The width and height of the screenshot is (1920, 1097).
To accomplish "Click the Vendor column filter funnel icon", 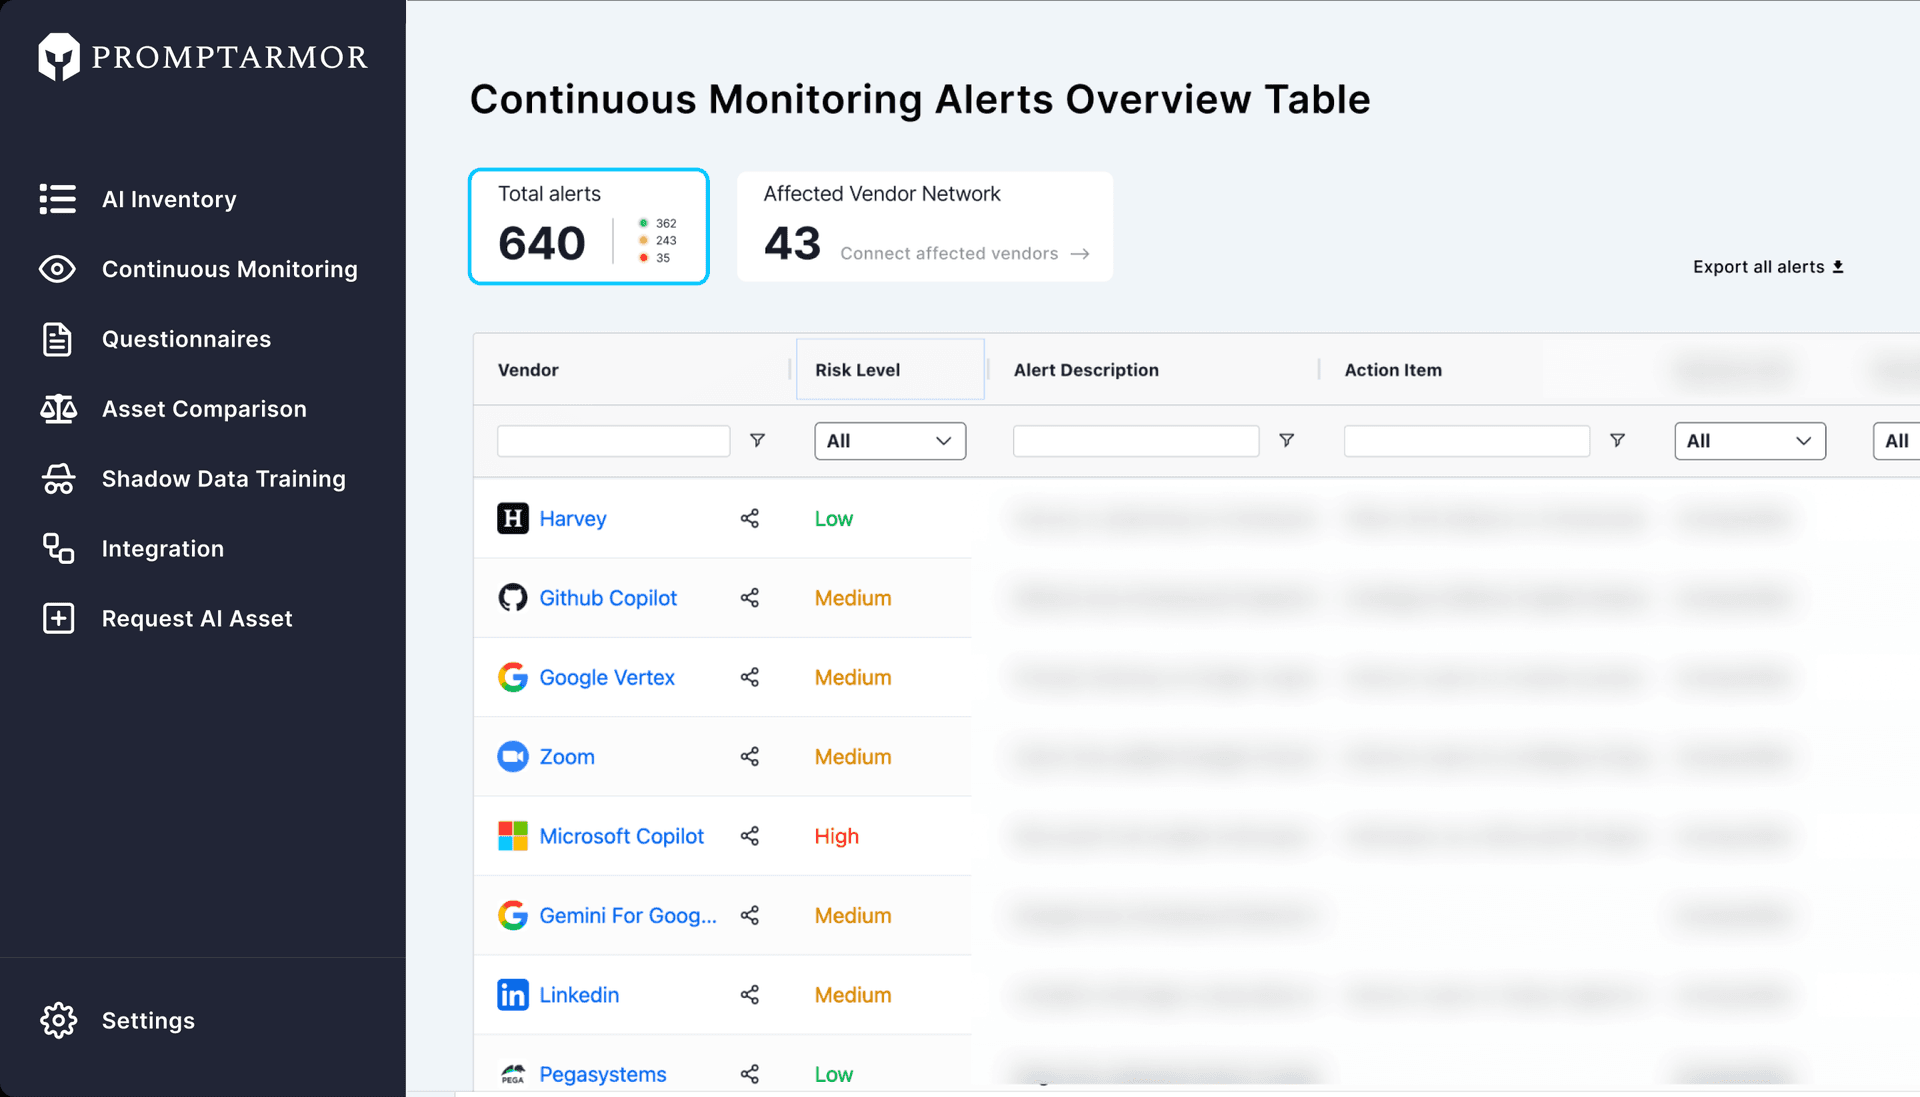I will 758,440.
